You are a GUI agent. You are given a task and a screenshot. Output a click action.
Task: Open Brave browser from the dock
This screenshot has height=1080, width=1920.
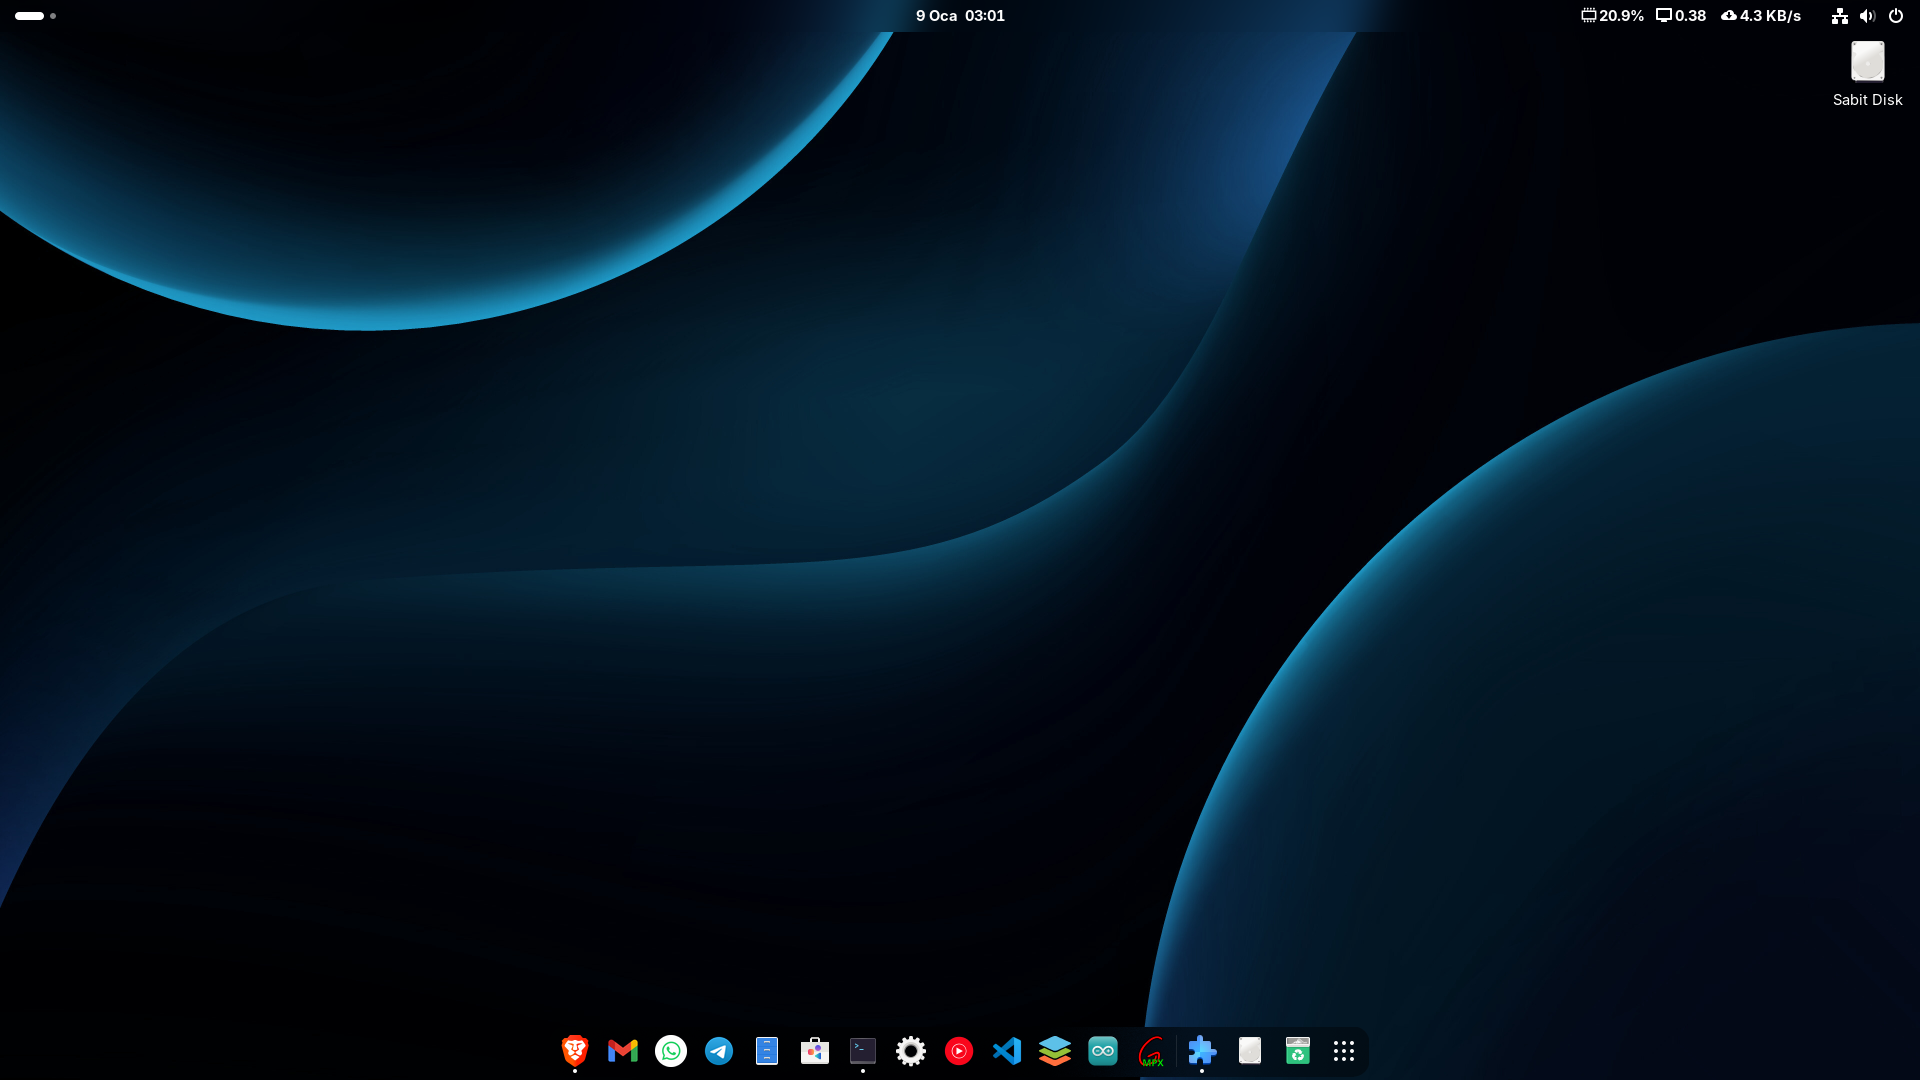click(575, 1051)
